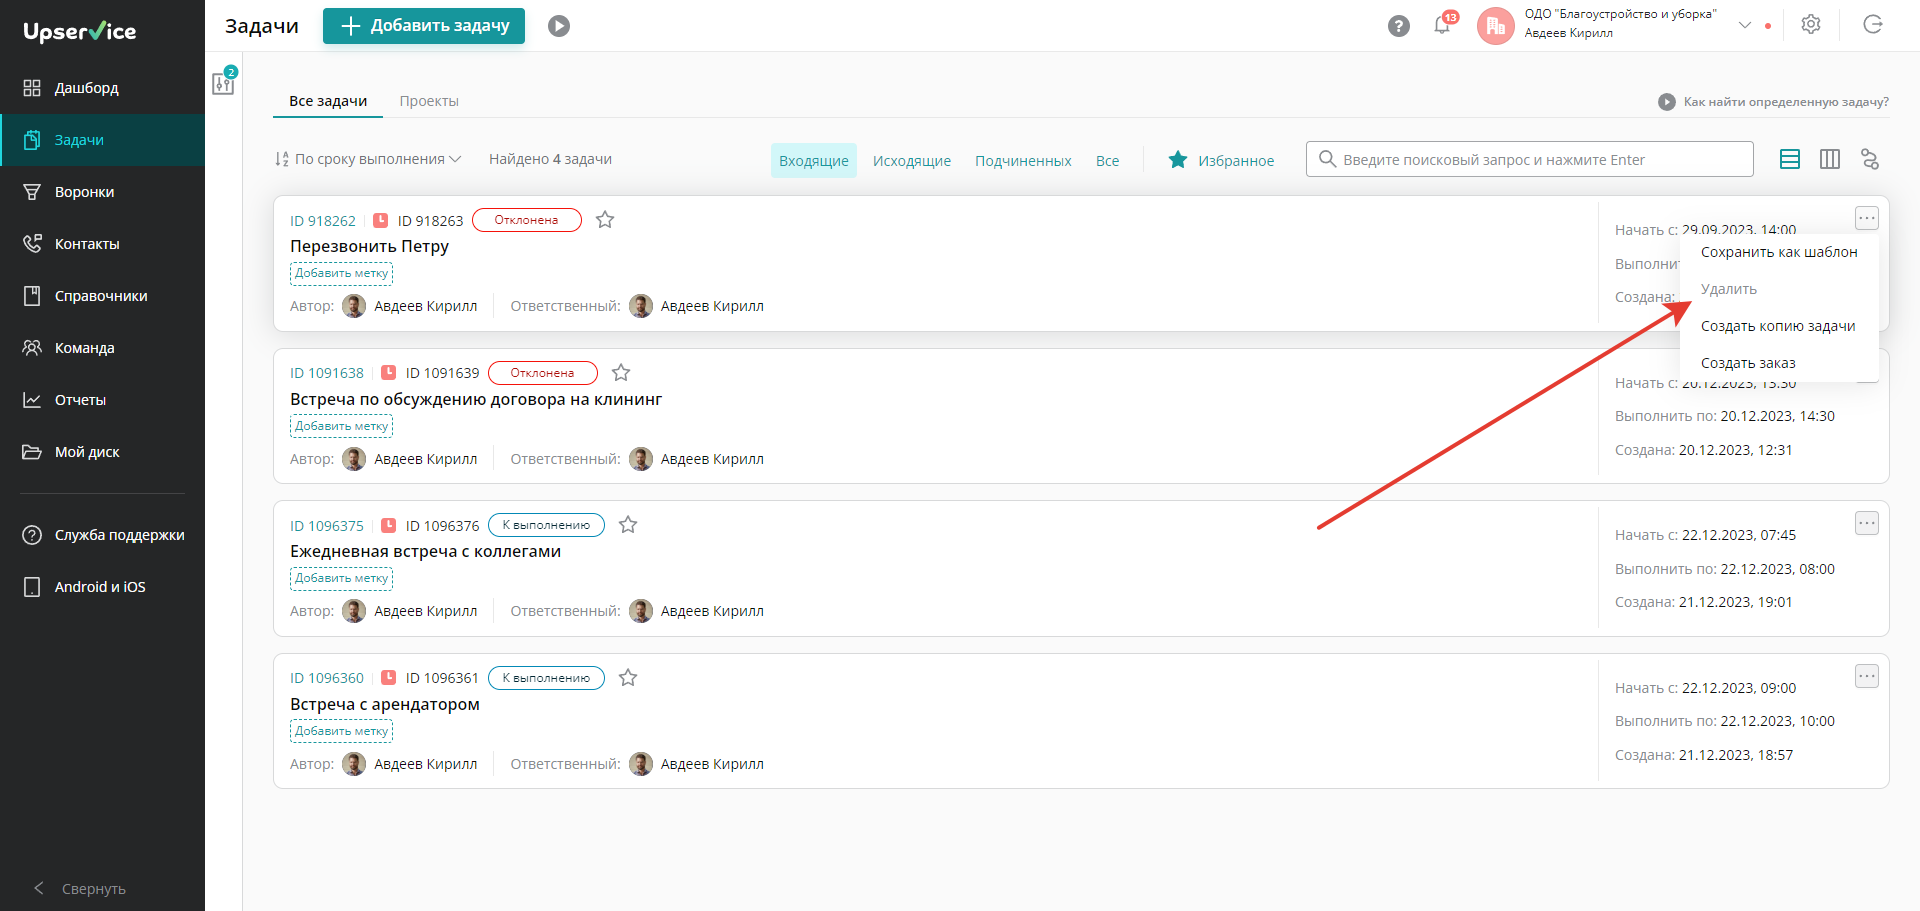Click the Upservice logo

(80, 31)
